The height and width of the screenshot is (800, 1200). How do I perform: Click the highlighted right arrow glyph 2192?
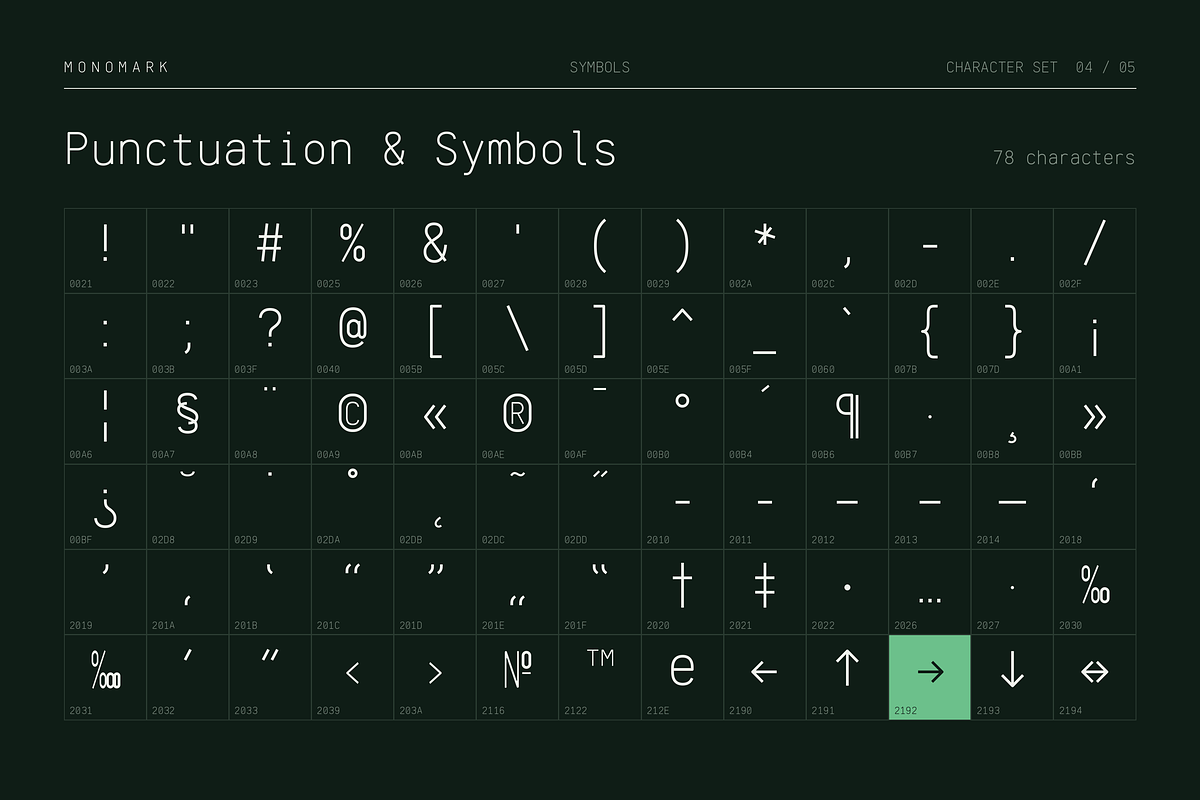pos(929,676)
